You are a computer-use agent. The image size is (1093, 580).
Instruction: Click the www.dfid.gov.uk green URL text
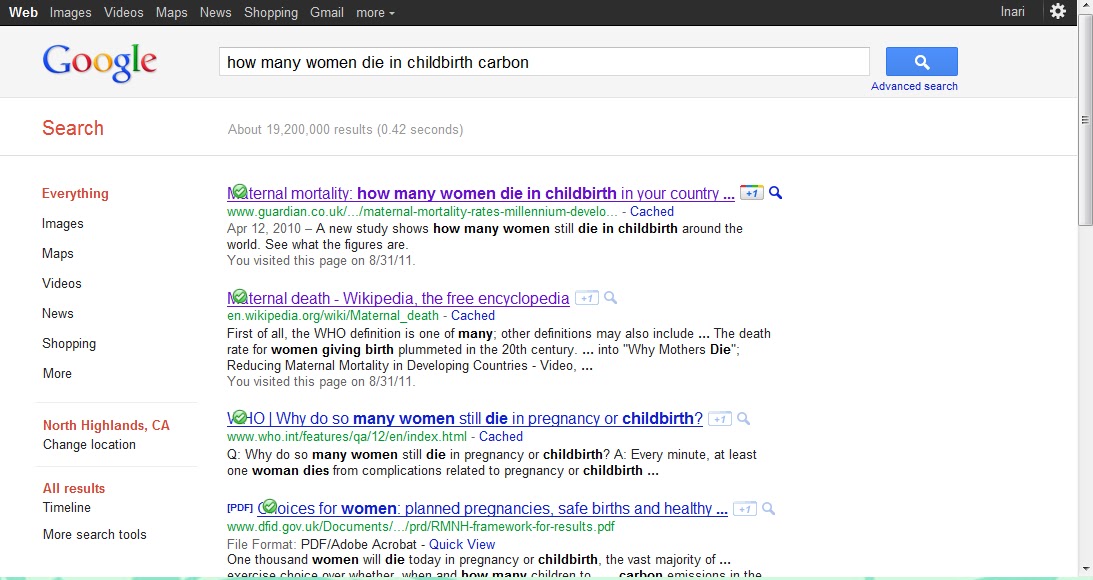pyautogui.click(x=420, y=527)
